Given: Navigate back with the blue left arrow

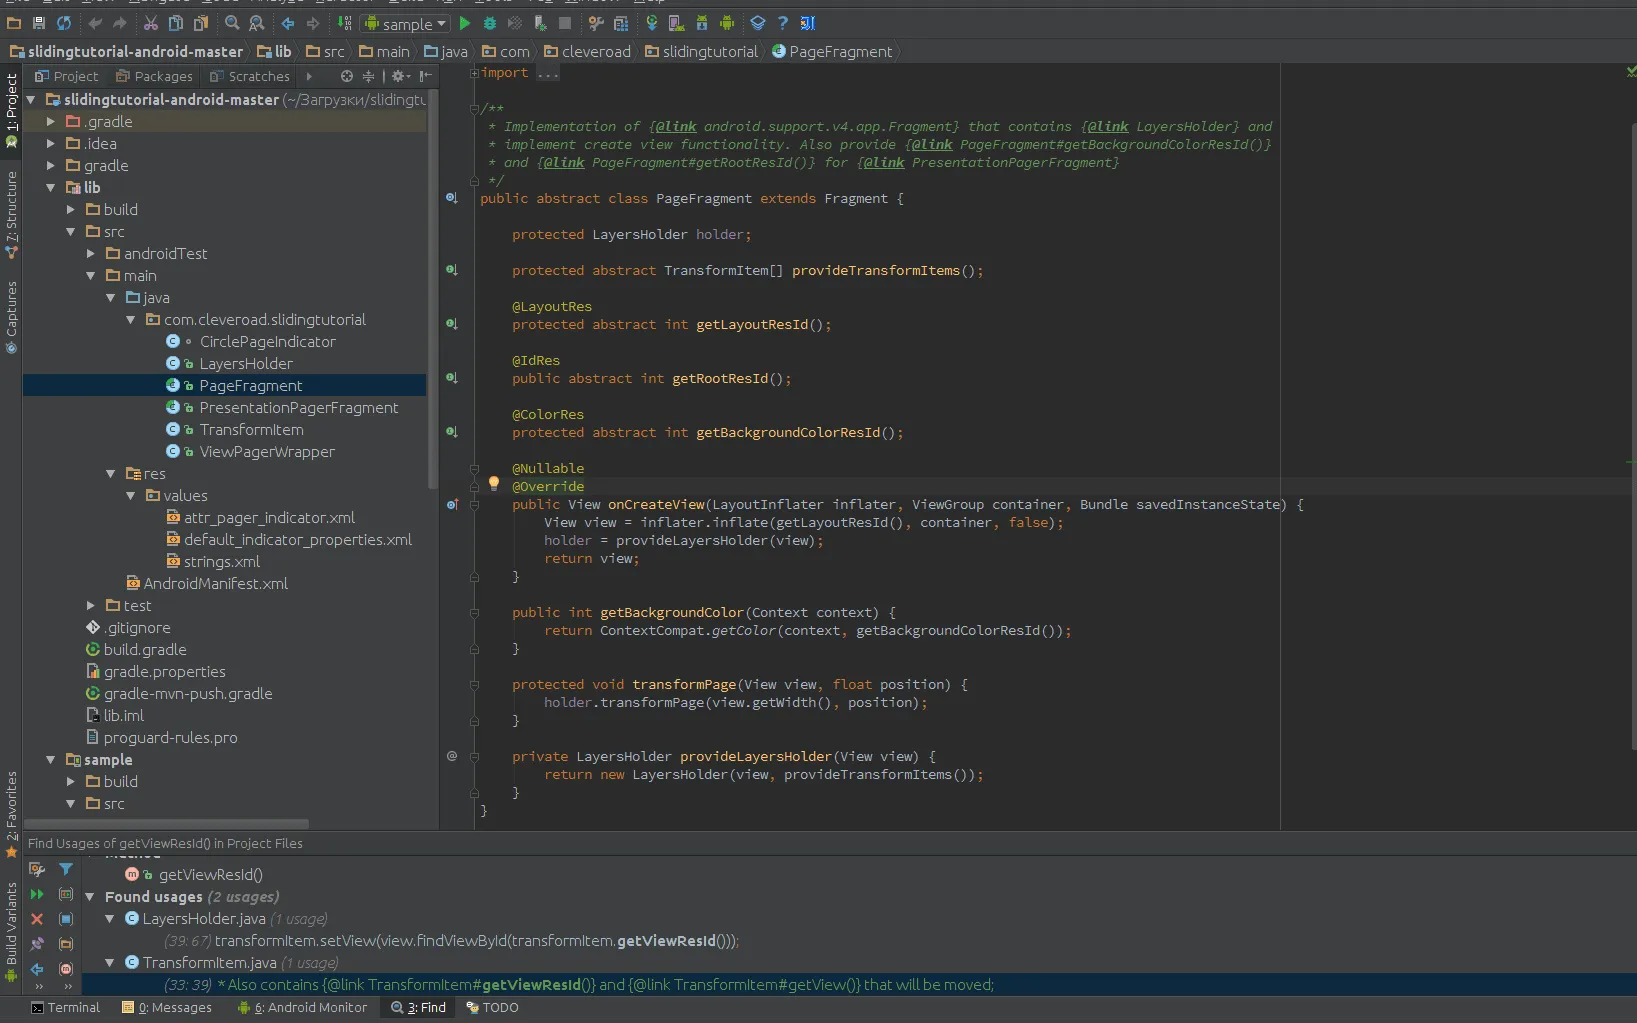Looking at the screenshot, I should click(x=288, y=23).
